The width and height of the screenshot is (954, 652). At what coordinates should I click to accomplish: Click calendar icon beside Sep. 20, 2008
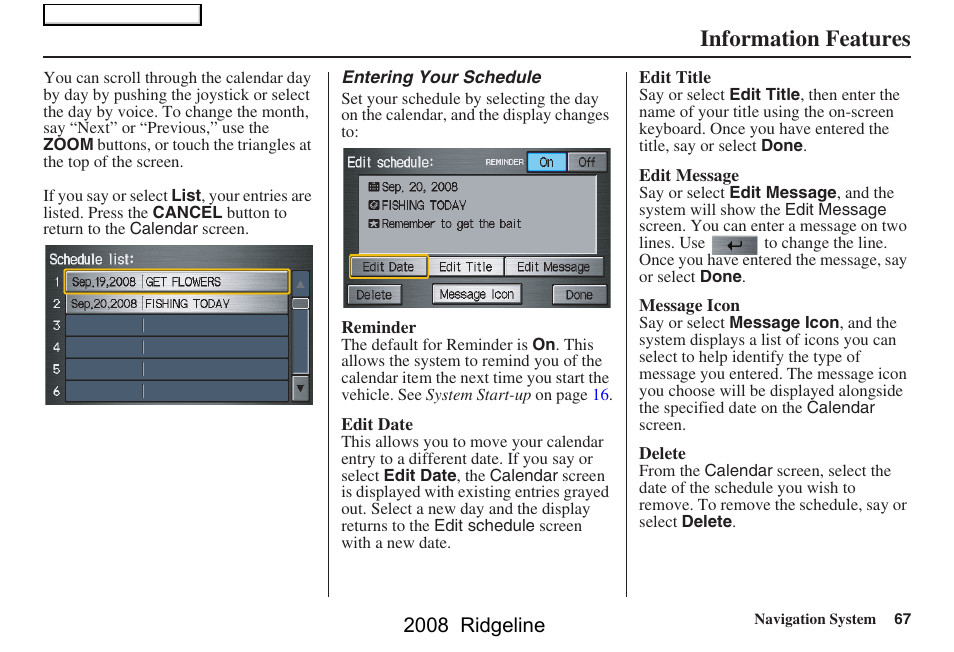pyautogui.click(x=374, y=187)
